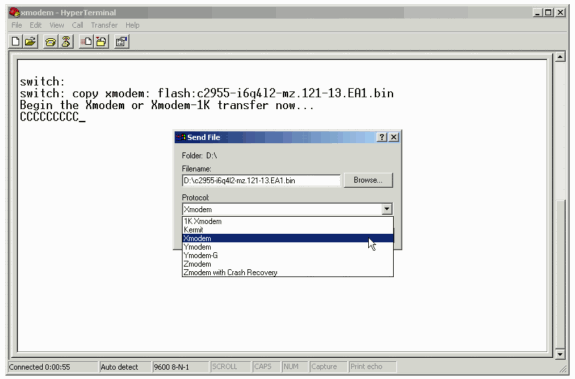575x379 pixels.
Task: Click the terminal scrollbar down arrow
Action: coord(560,354)
